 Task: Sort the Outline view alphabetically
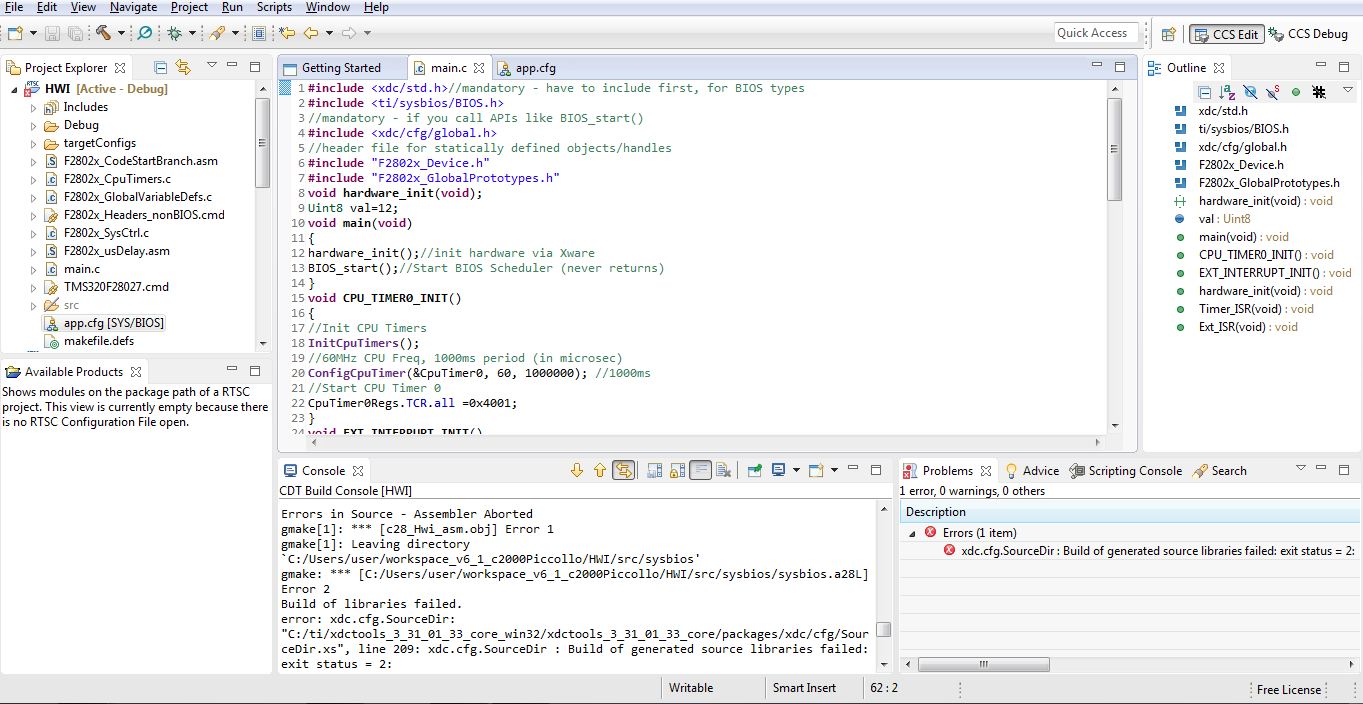(1227, 92)
